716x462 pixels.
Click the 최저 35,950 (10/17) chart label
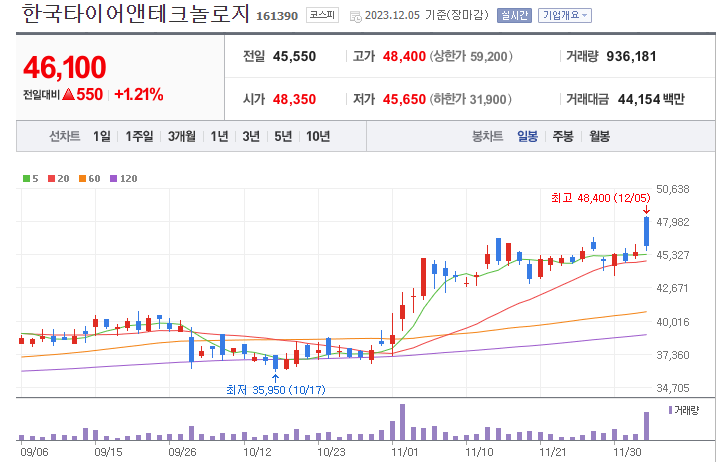[276, 390]
